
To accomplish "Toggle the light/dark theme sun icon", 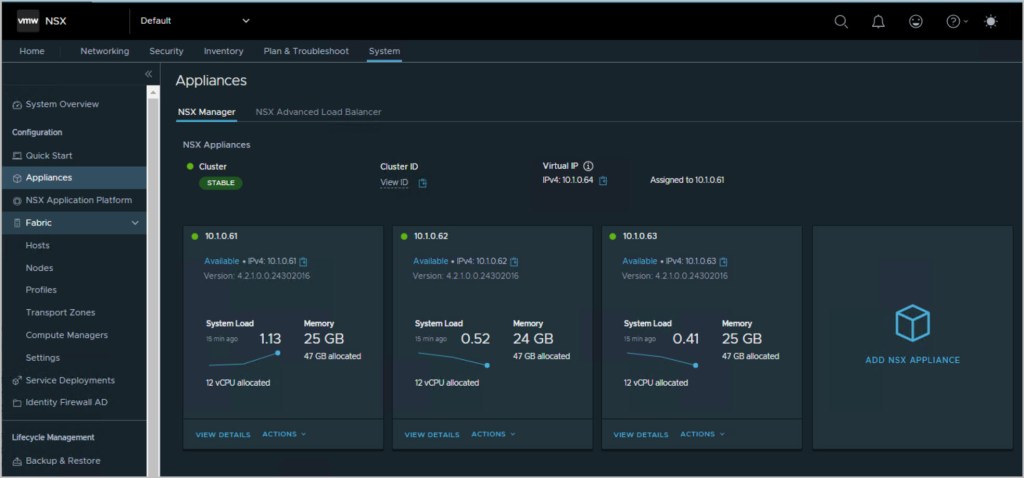I will (990, 21).
